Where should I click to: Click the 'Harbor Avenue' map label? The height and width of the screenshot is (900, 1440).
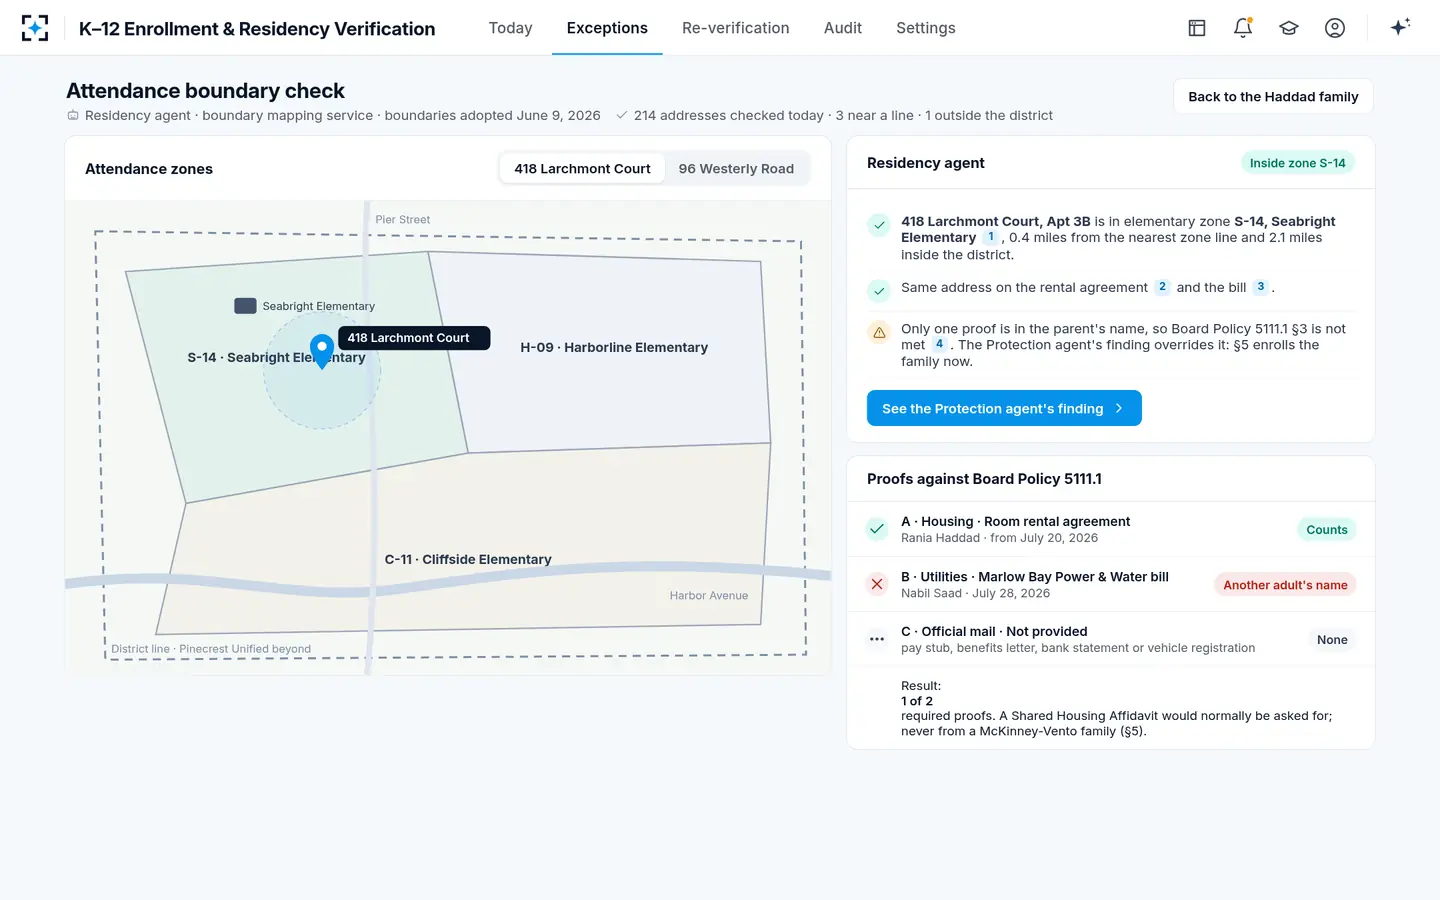709,596
